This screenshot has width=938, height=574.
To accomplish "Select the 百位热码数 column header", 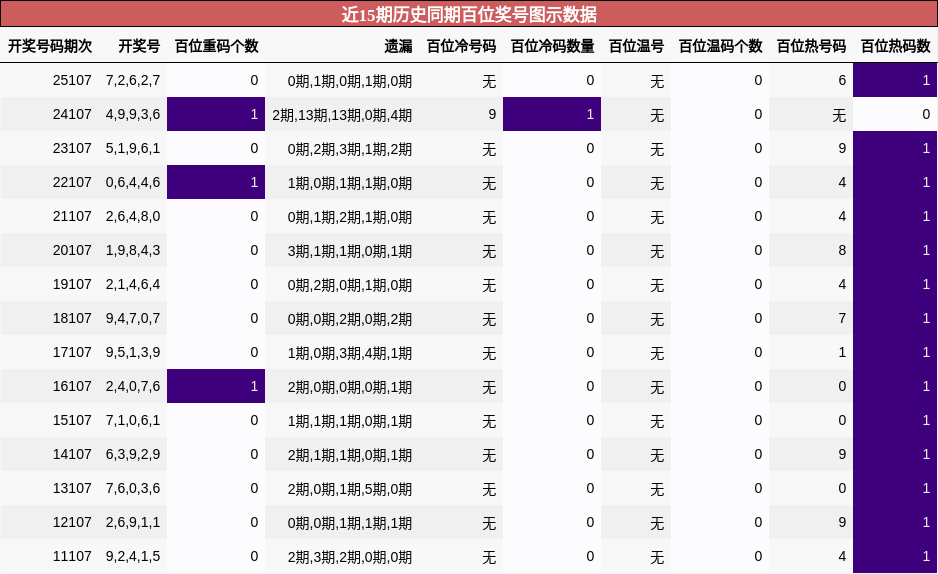I will click(x=895, y=46).
